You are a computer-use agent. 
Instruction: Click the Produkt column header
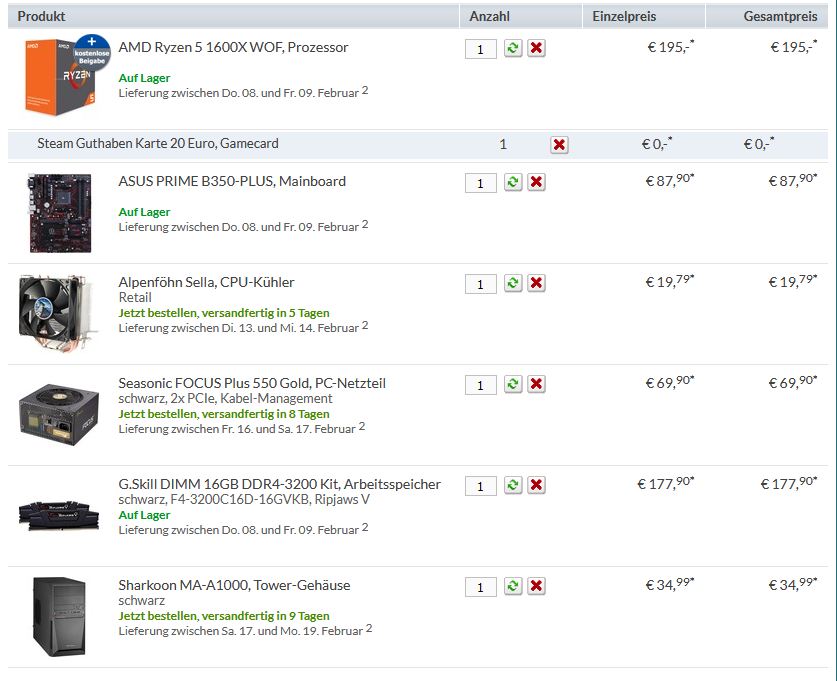pyautogui.click(x=41, y=16)
